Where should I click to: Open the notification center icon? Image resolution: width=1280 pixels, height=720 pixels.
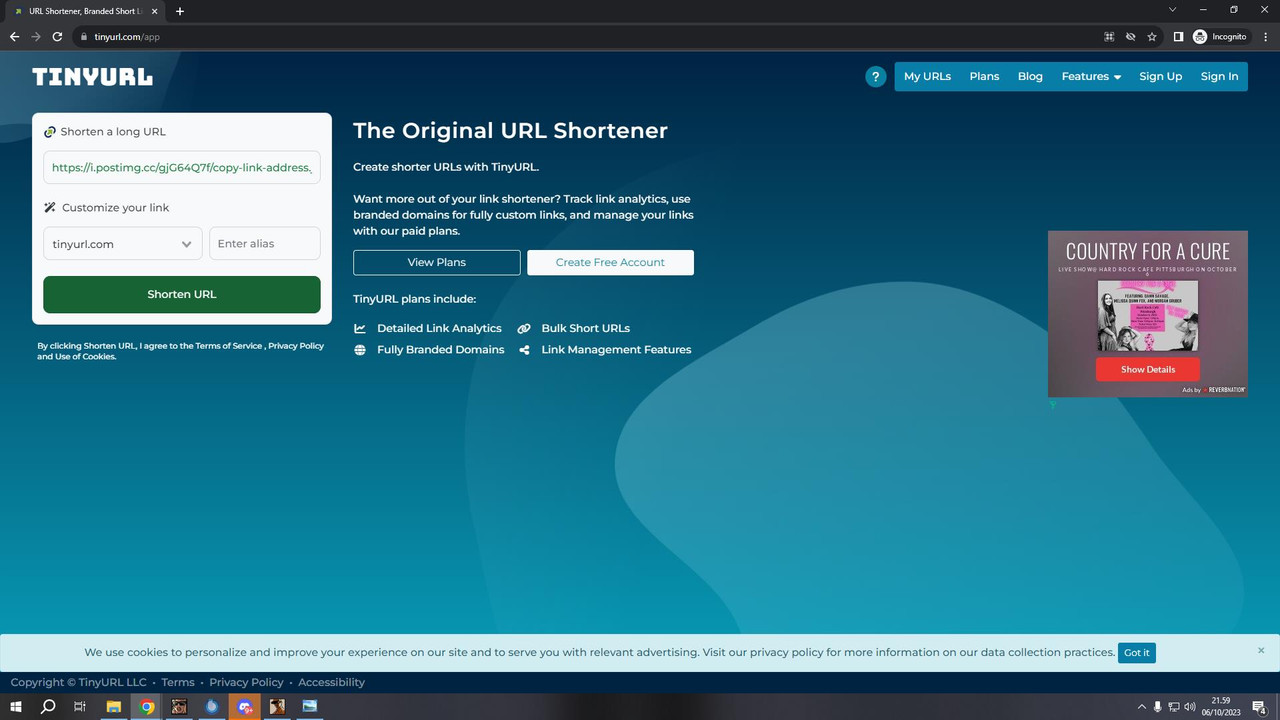[1260, 707]
